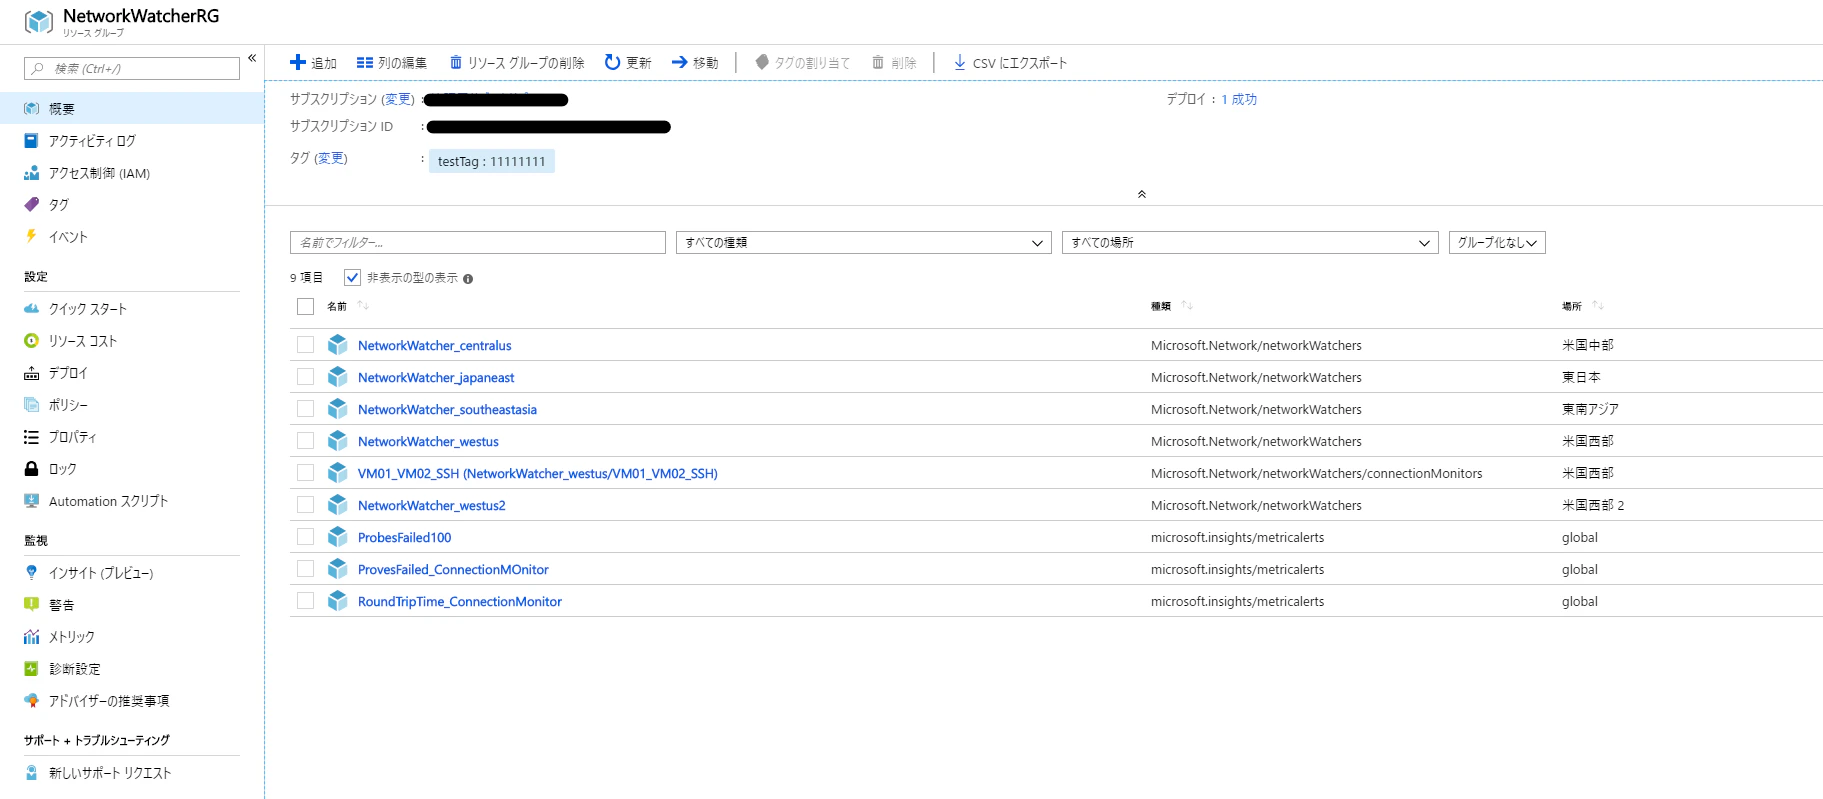Click the info icon beside 非表示の型の表示
The height and width of the screenshot is (799, 1823).
click(x=468, y=279)
